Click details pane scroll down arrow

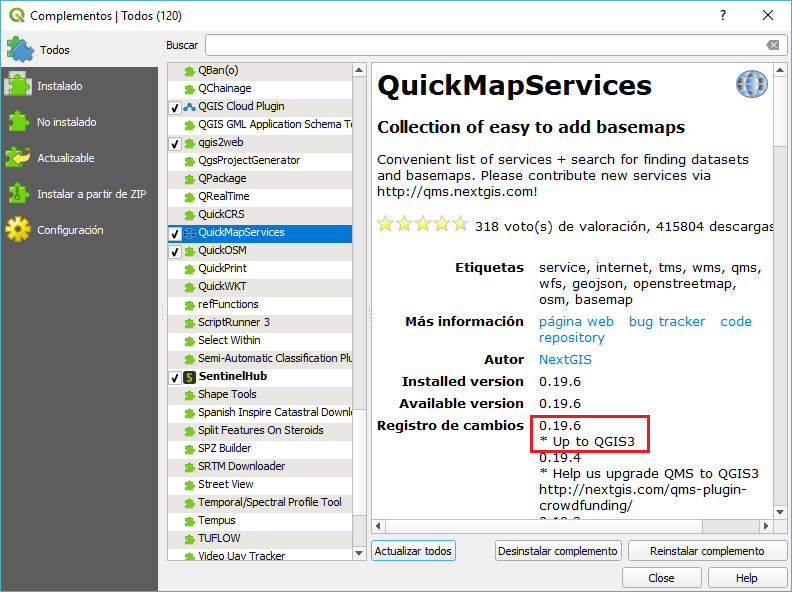(x=780, y=512)
